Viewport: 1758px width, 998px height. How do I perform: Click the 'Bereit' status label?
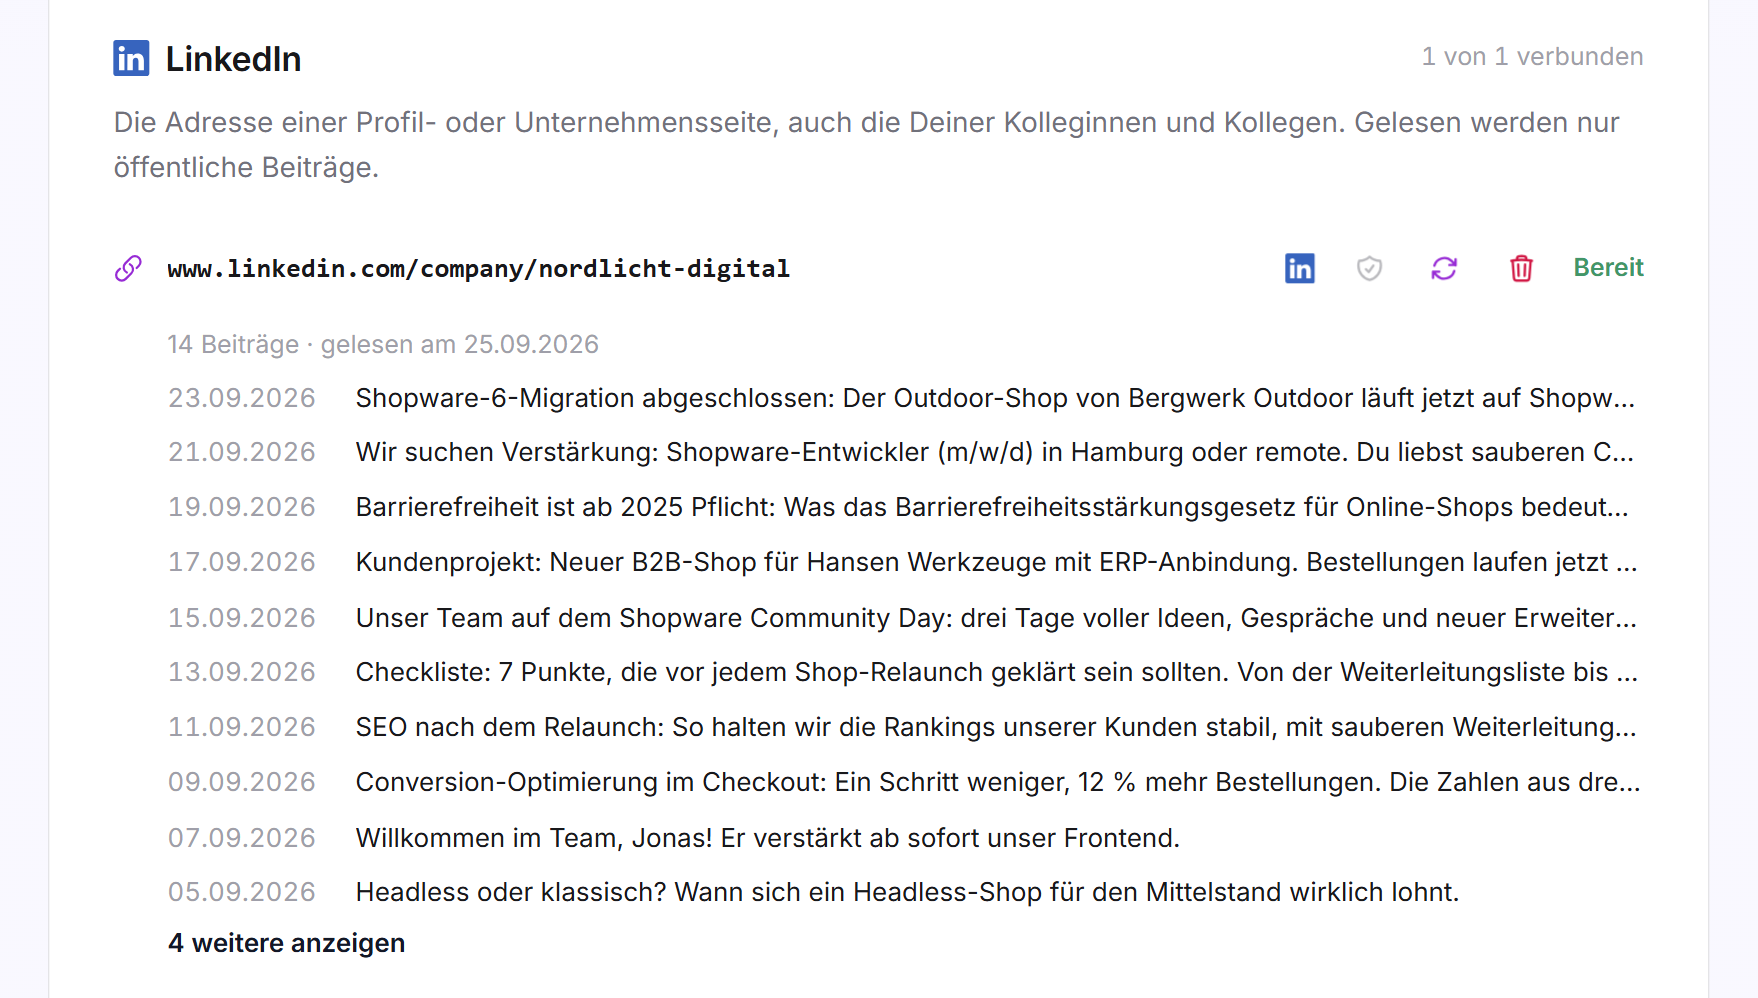1608,267
